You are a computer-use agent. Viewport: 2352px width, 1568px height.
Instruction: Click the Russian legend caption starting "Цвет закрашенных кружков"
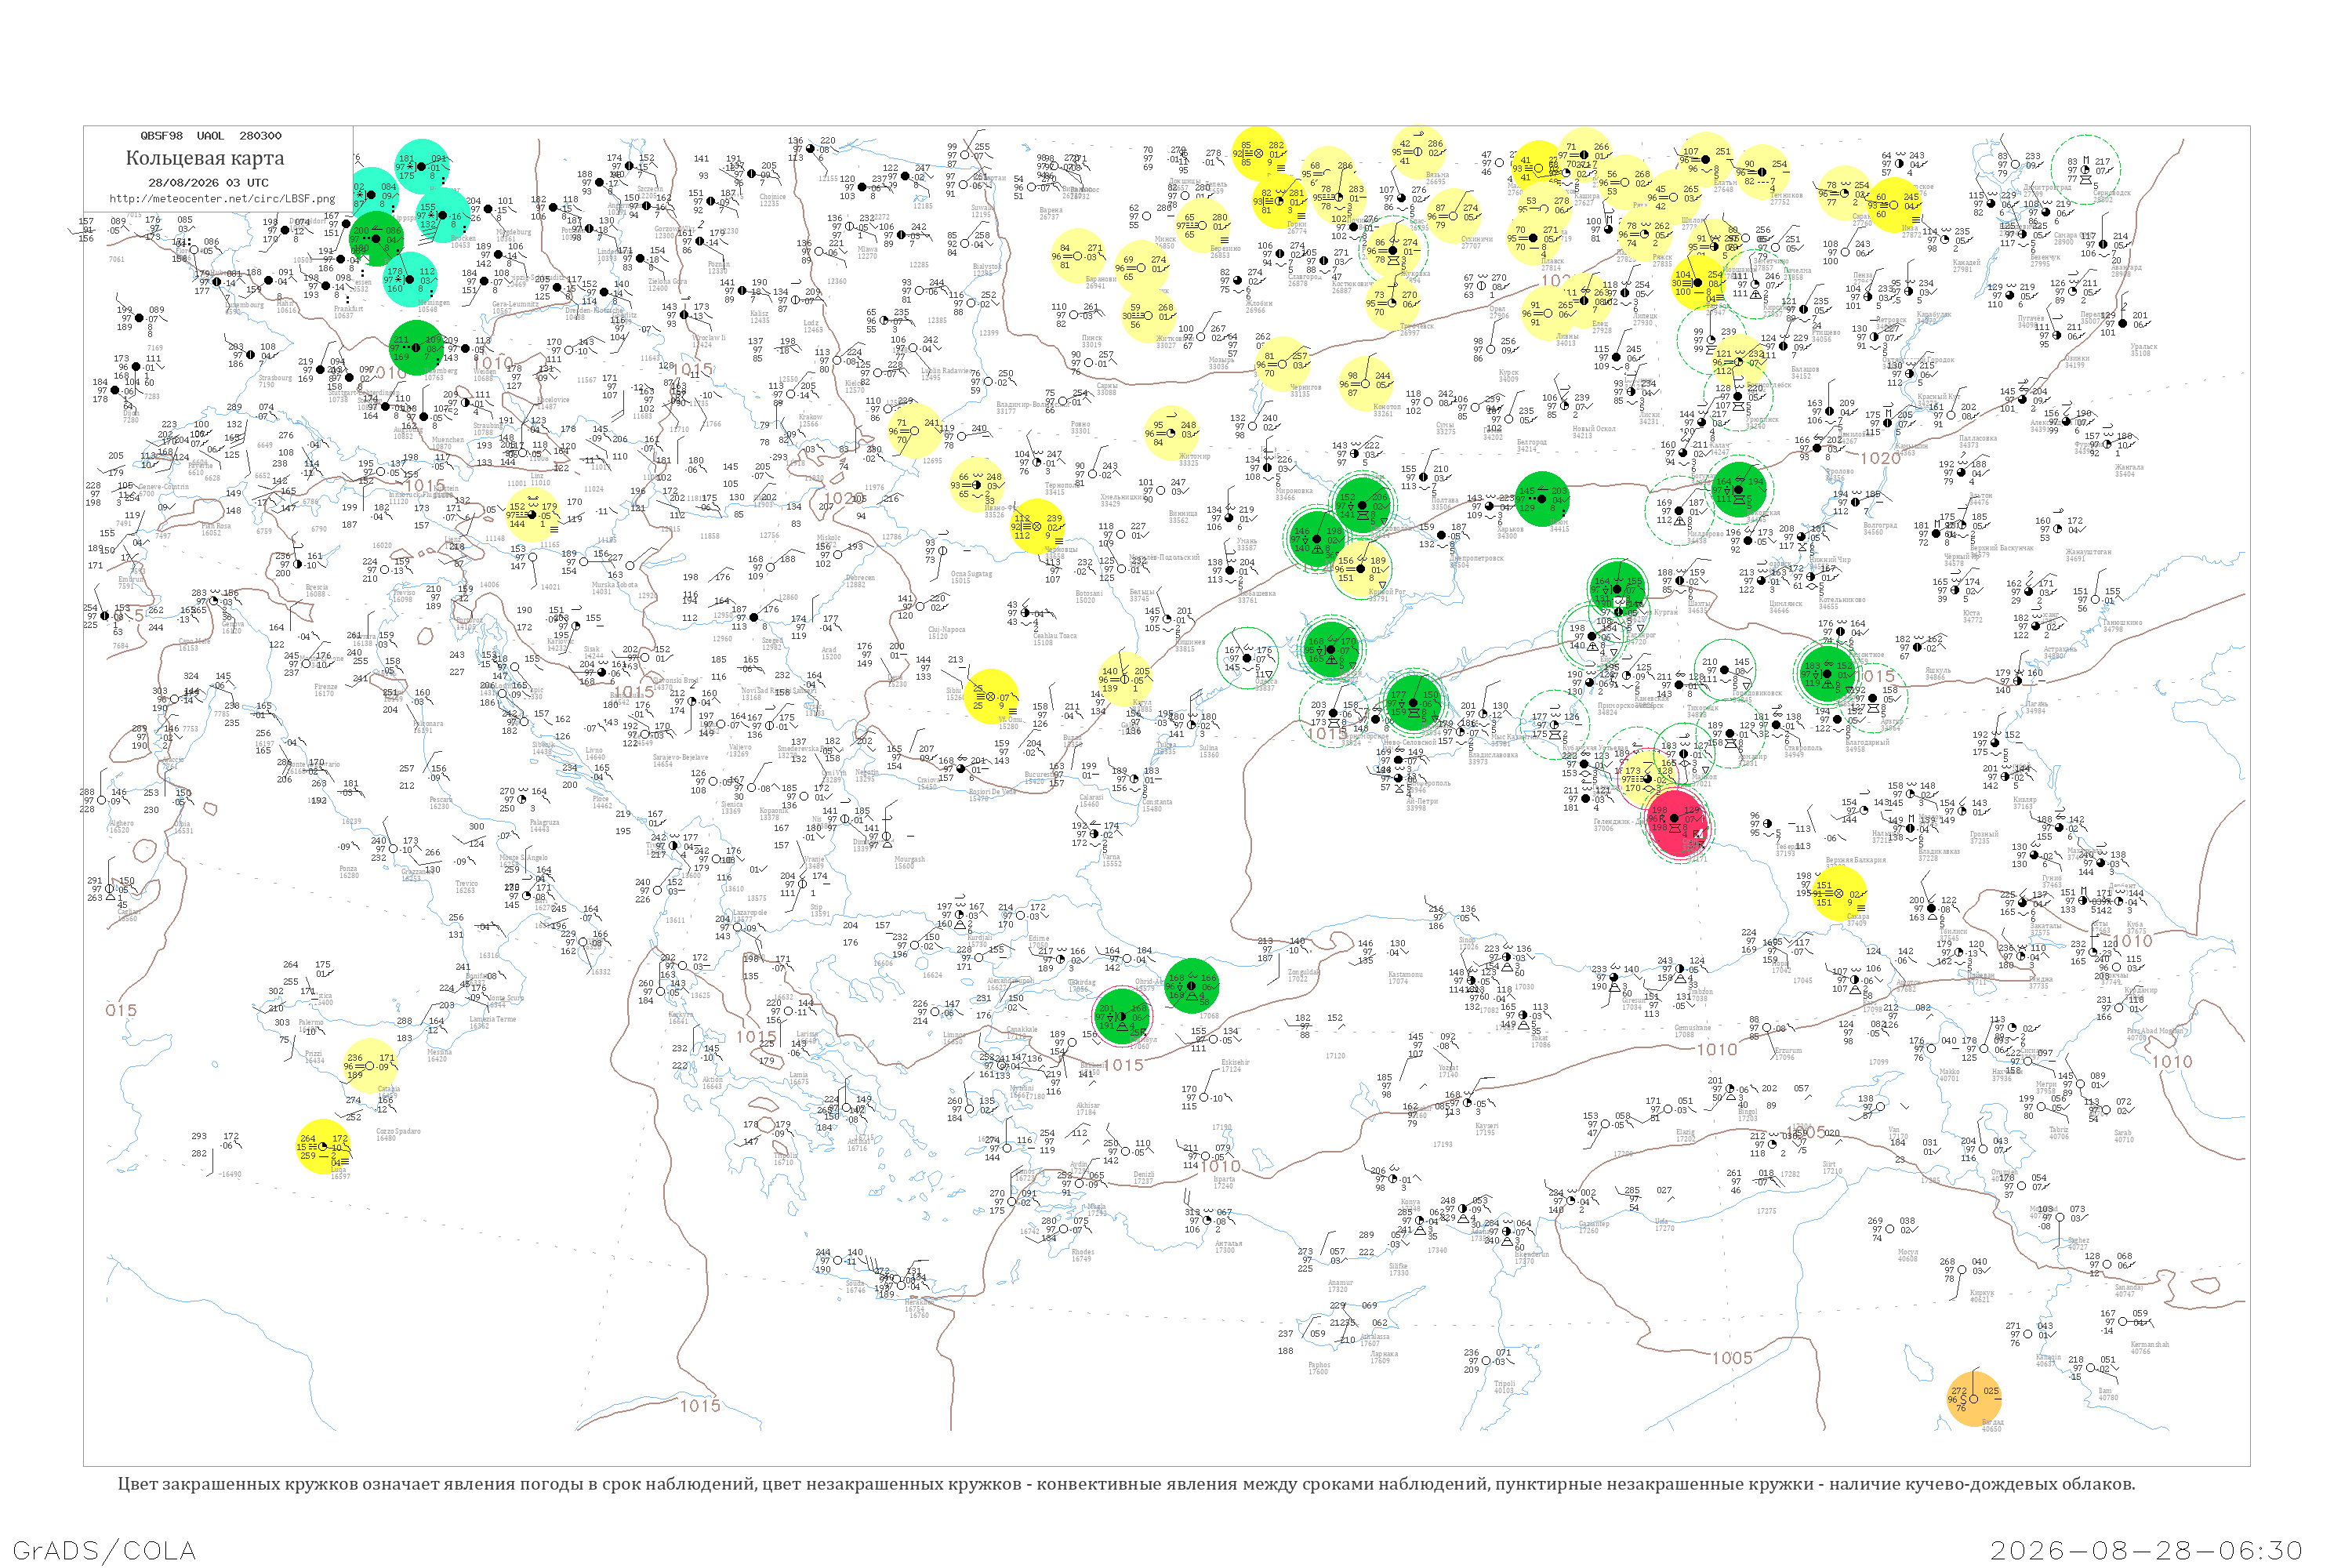pyautogui.click(x=1127, y=1484)
